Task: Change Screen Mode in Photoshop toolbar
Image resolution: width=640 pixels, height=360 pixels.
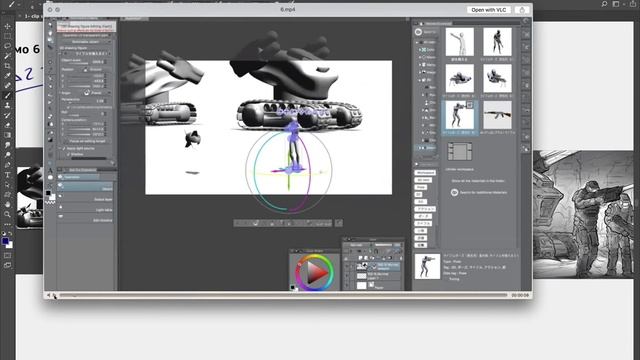Action: [7, 265]
